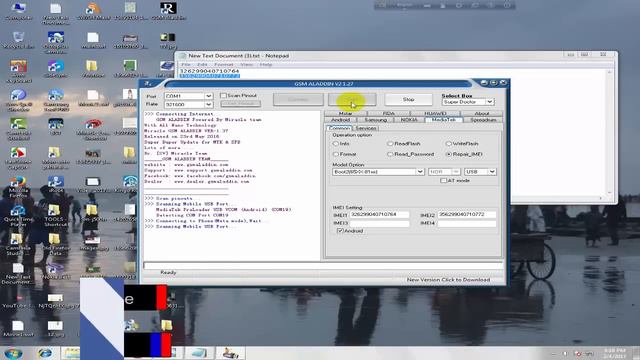
Task: Open the NjTQ image file on desktop
Action: tap(55, 301)
